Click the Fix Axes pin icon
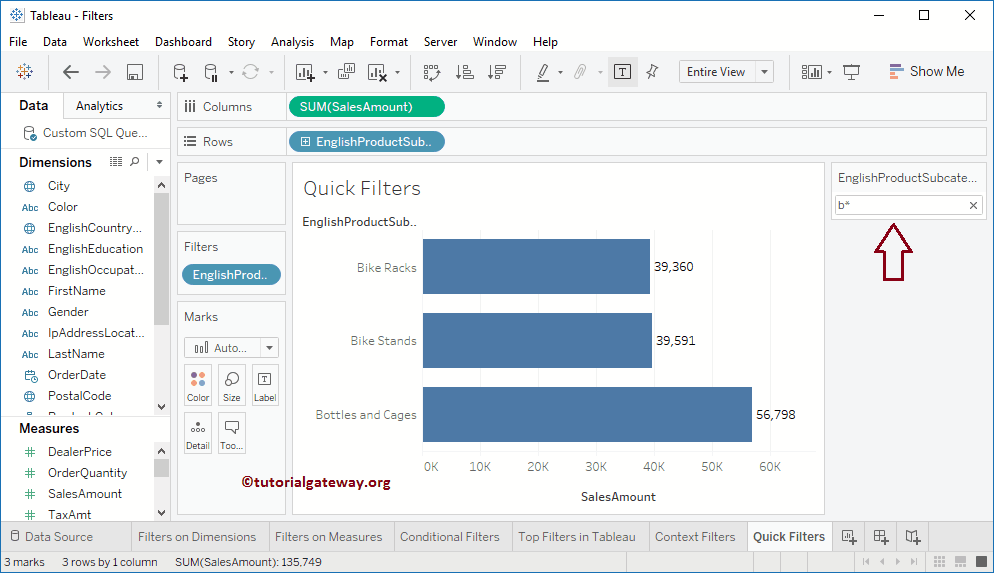Viewport: 994px width, 573px height. [x=652, y=72]
